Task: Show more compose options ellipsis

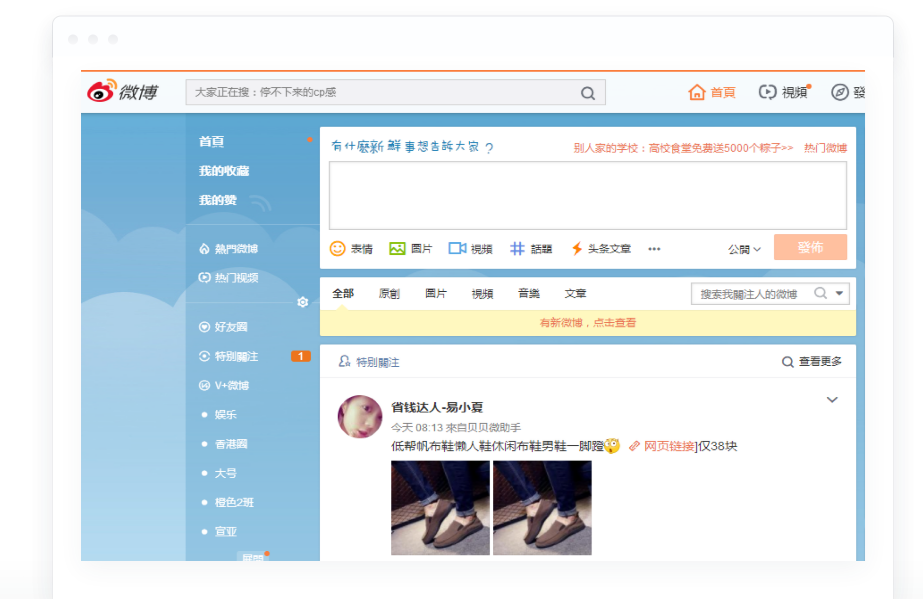Action: pos(654,249)
